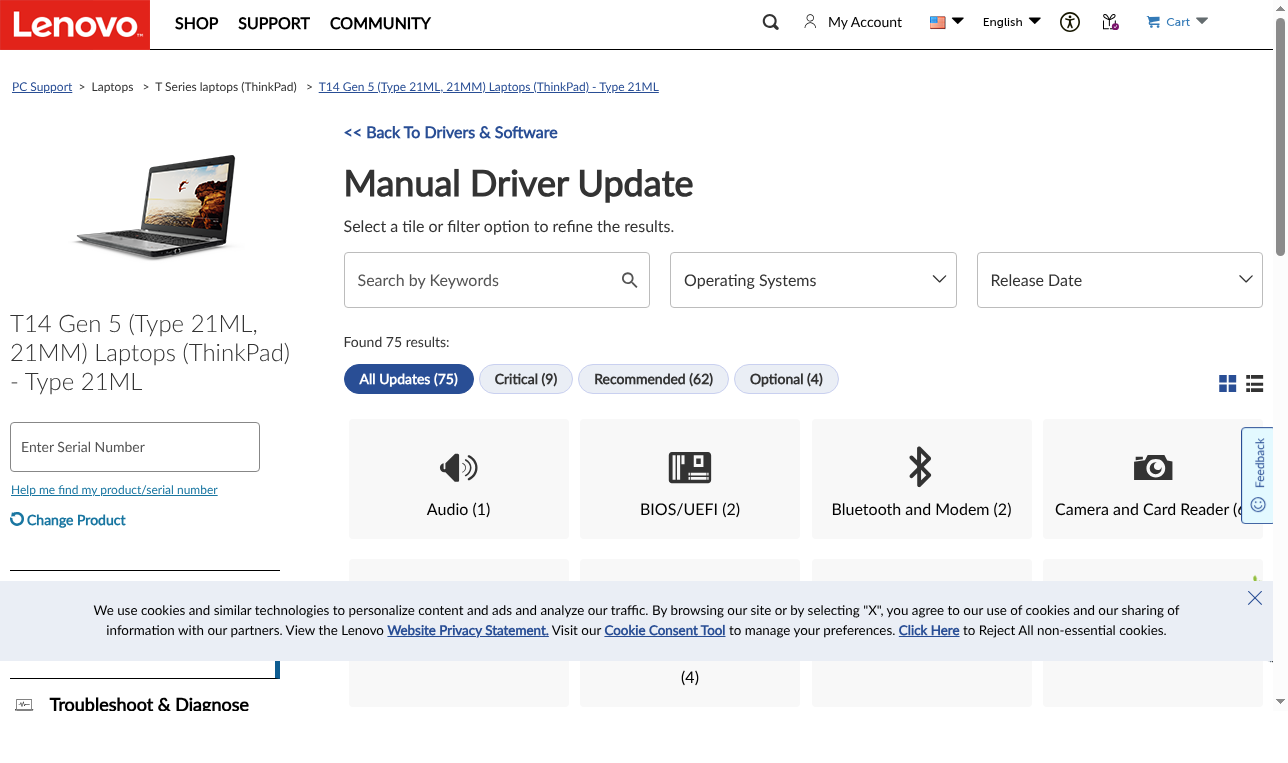Click the Feedback smiley icon
The height and width of the screenshot is (763, 1288).
coord(1258,505)
